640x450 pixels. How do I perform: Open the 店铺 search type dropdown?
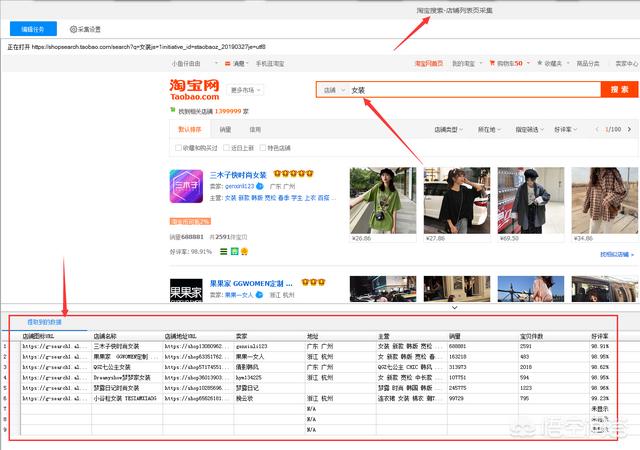coord(334,90)
